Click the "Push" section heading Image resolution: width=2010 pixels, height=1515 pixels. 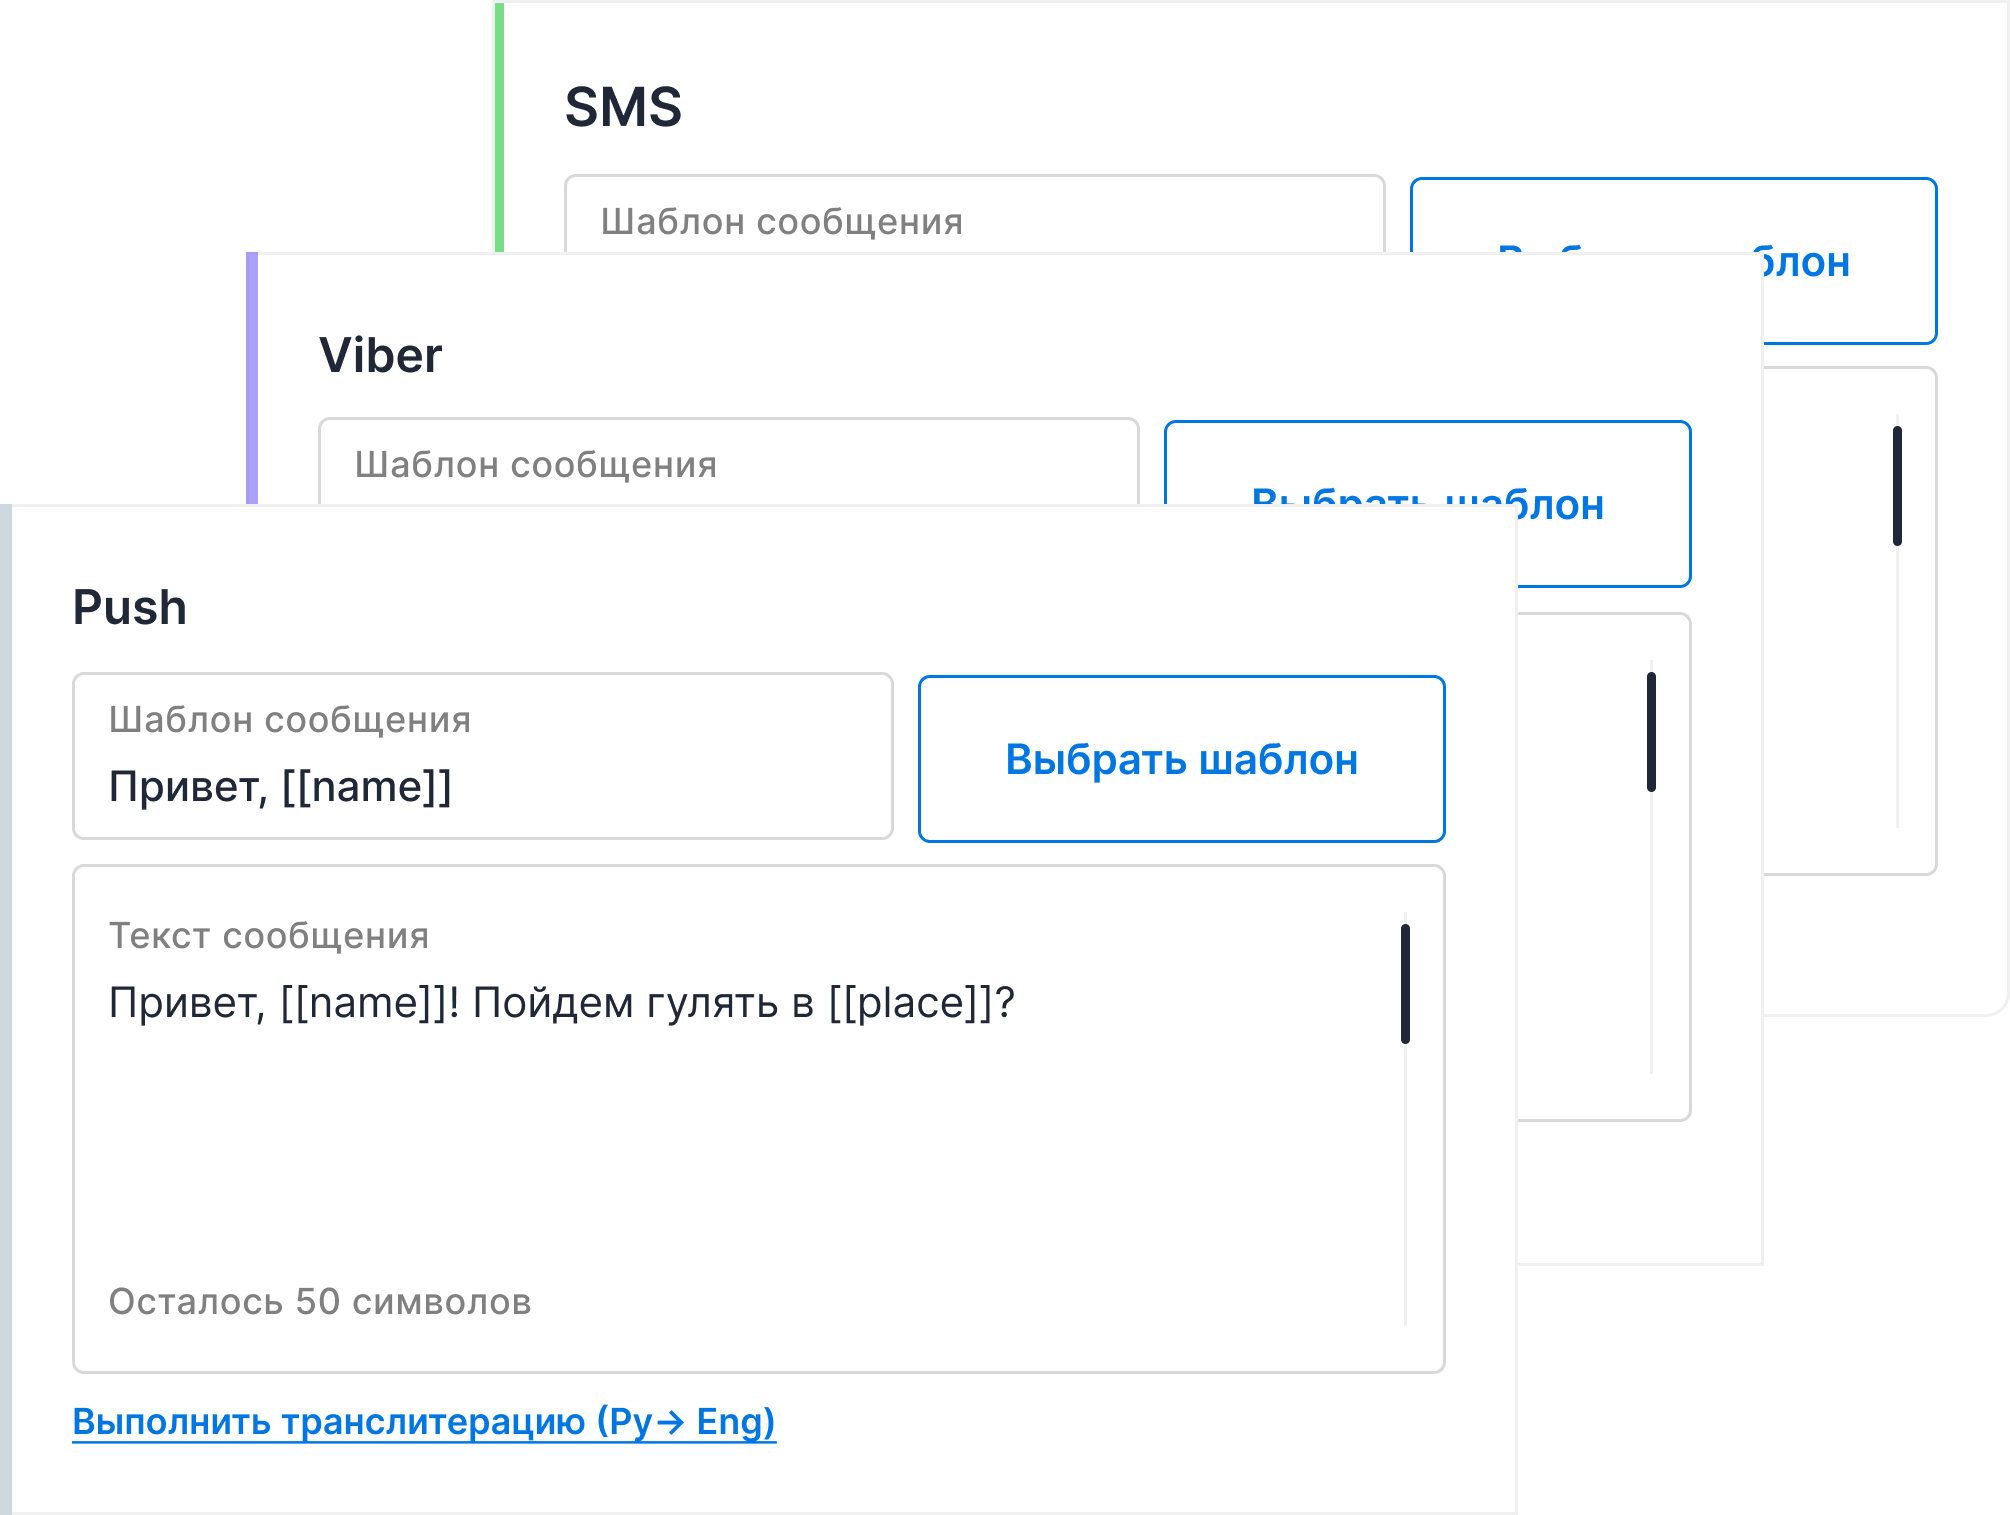(130, 607)
